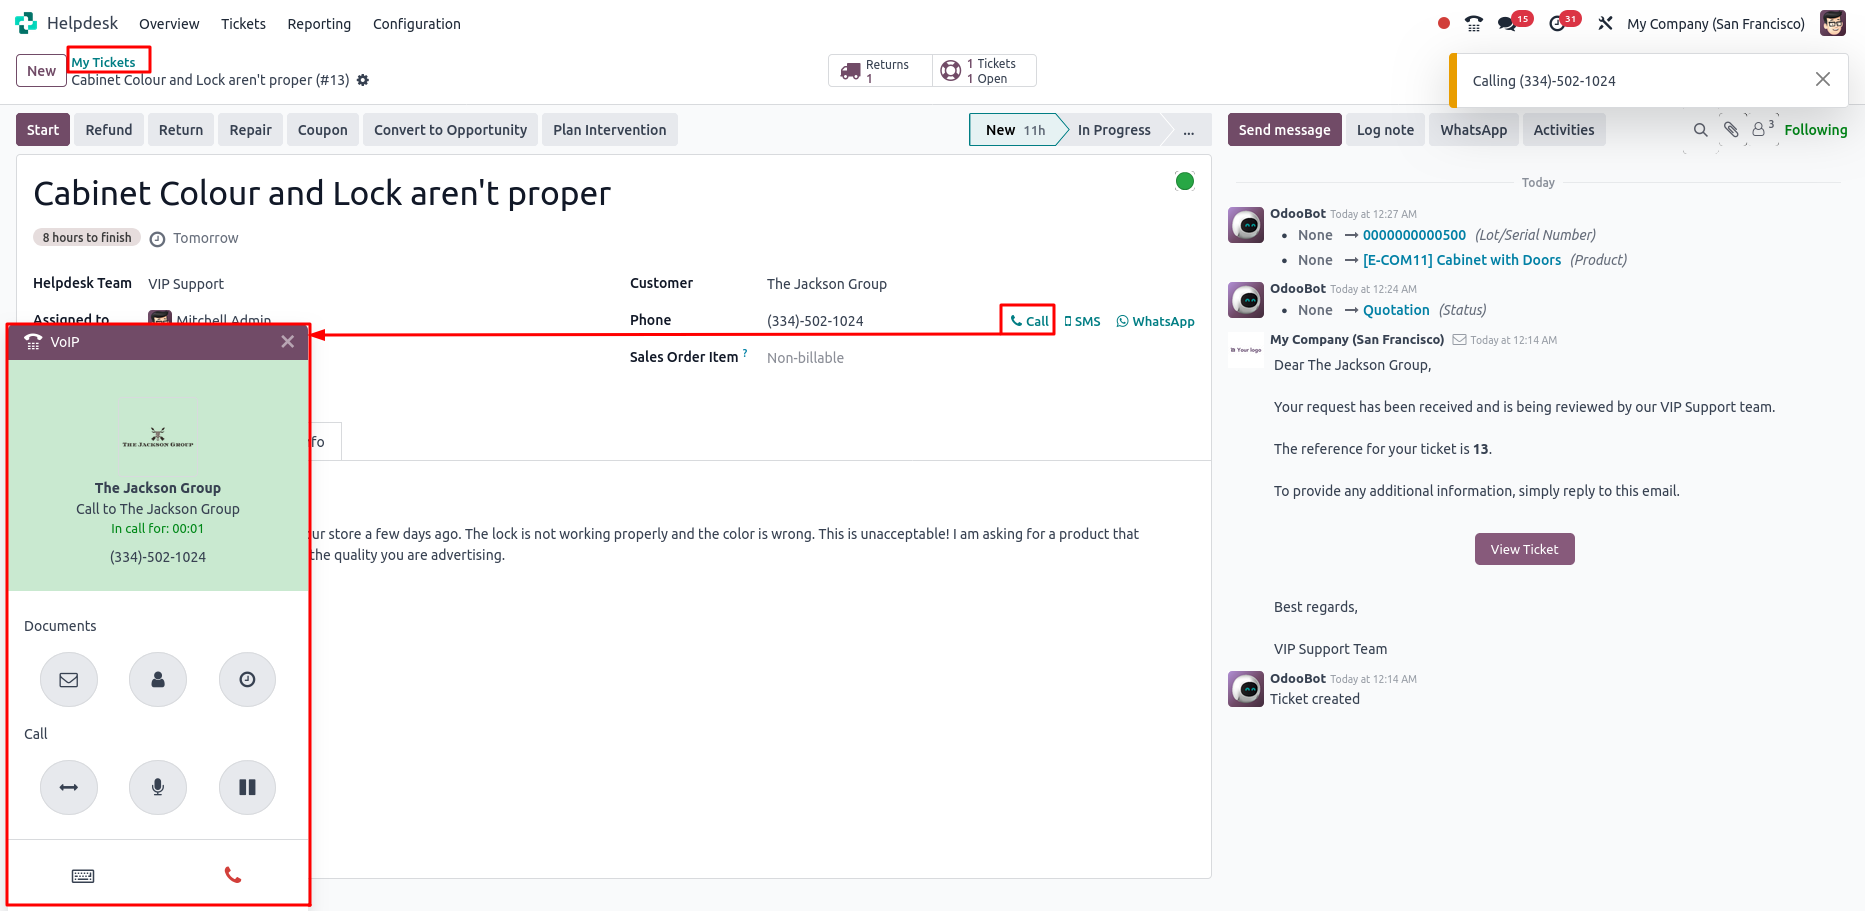Open the Configuration menu
The image size is (1865, 911).
416,24
